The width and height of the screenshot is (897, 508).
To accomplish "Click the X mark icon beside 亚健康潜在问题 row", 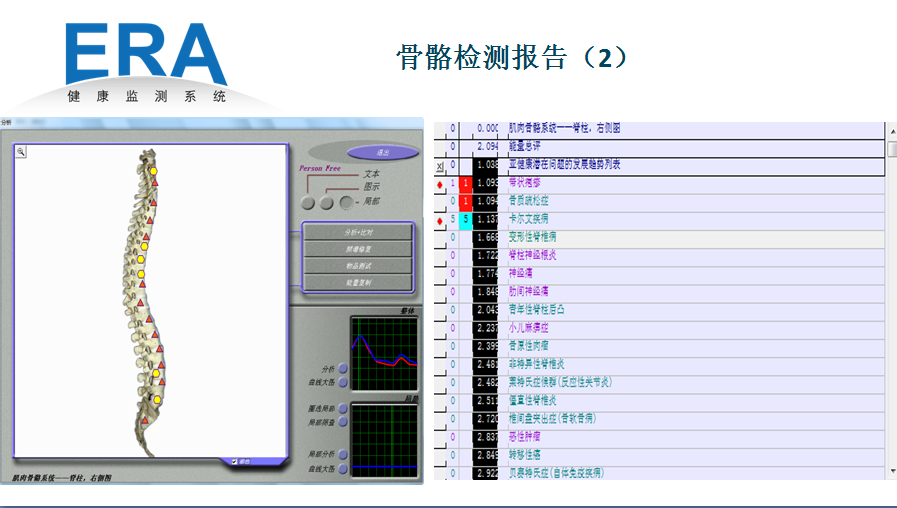I will 440,166.
